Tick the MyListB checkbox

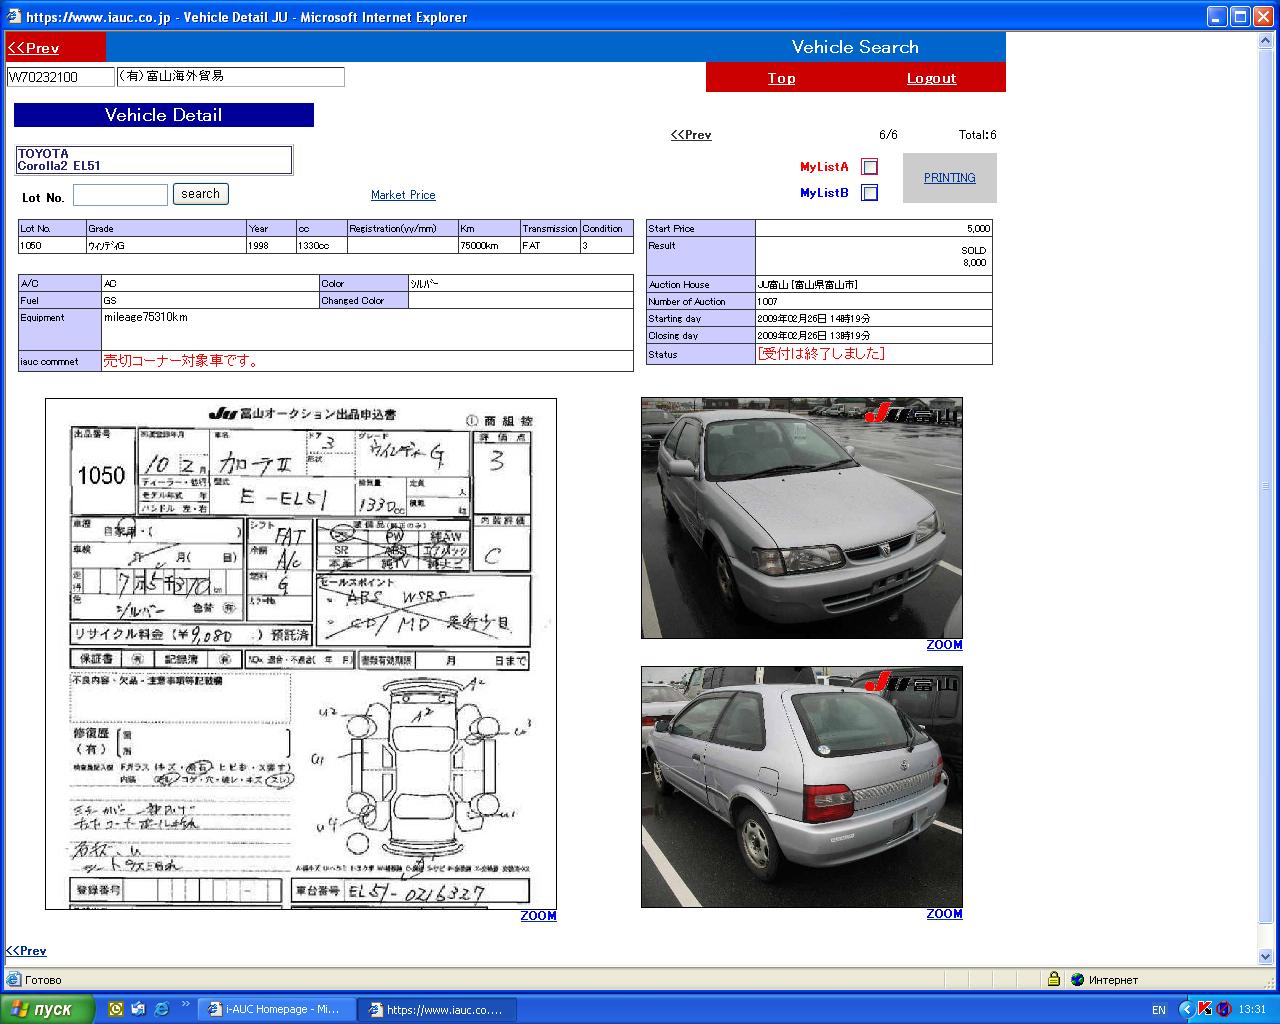click(x=870, y=193)
